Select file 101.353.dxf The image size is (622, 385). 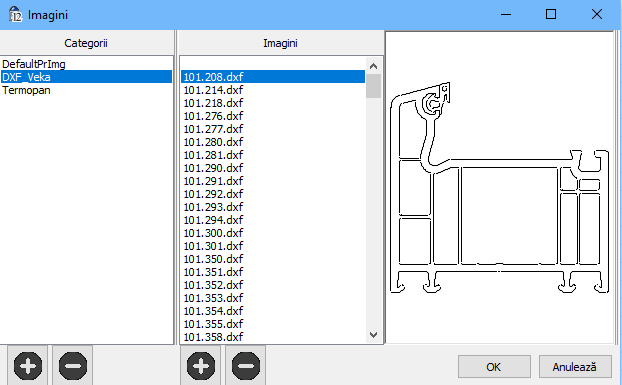273,298
